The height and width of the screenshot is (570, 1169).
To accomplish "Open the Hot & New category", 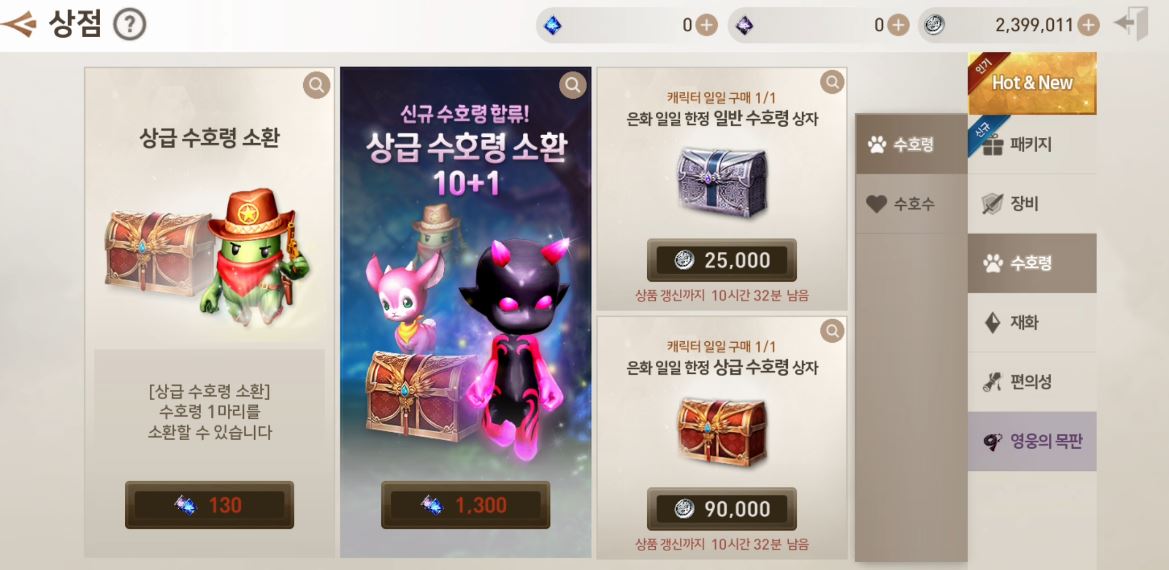I will (1033, 83).
